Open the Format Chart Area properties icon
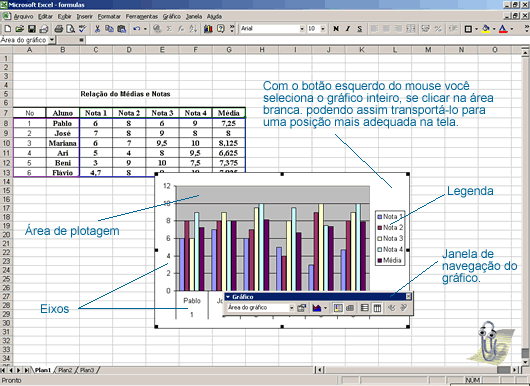Screen dimensions: 530x386 tap(301, 308)
